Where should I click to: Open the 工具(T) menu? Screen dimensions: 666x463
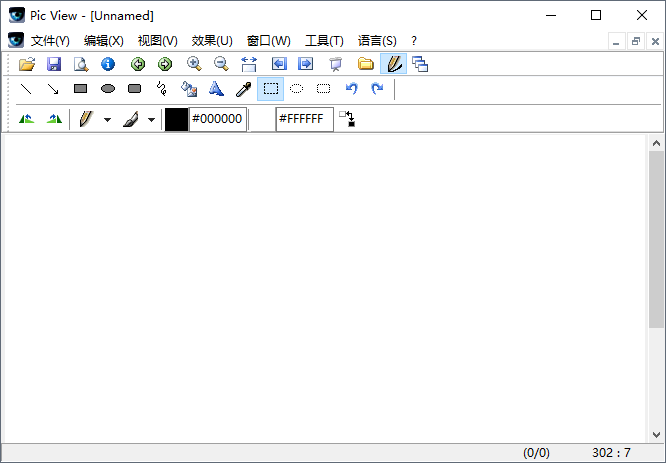coord(324,41)
